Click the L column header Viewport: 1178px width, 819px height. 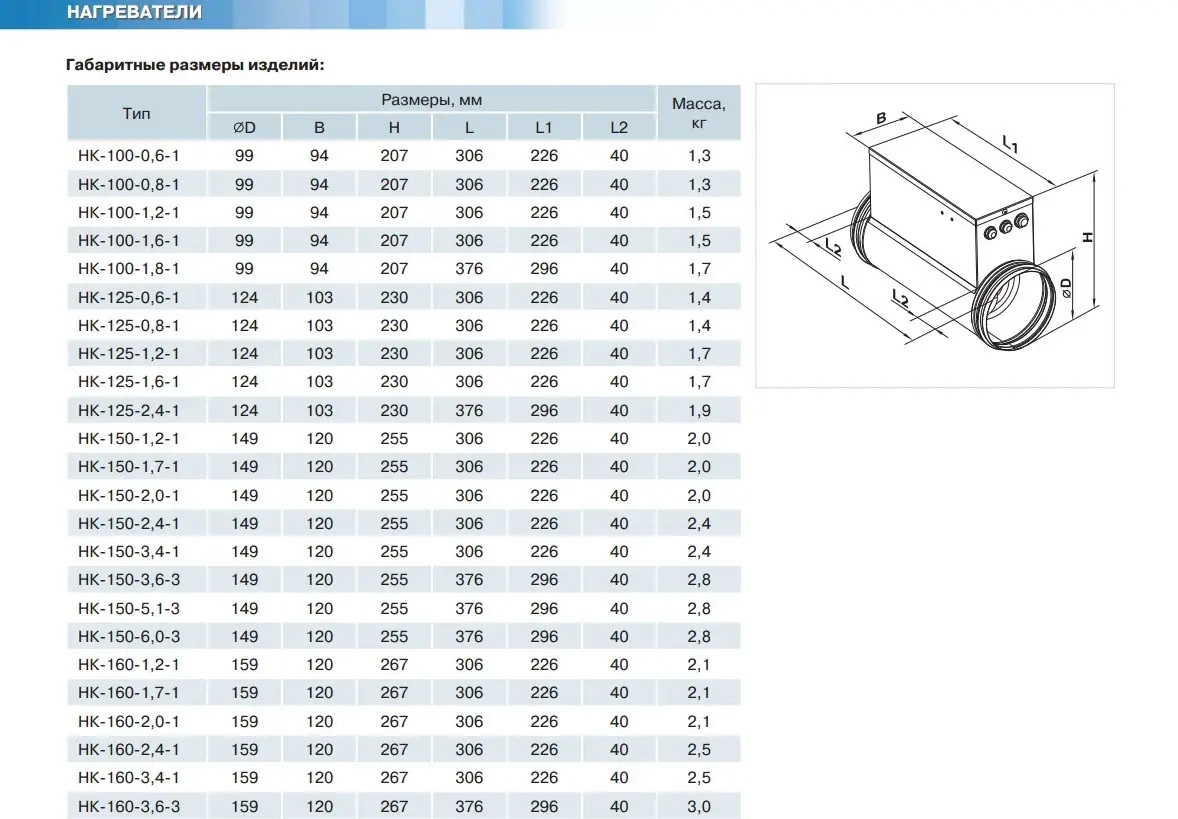tap(469, 128)
